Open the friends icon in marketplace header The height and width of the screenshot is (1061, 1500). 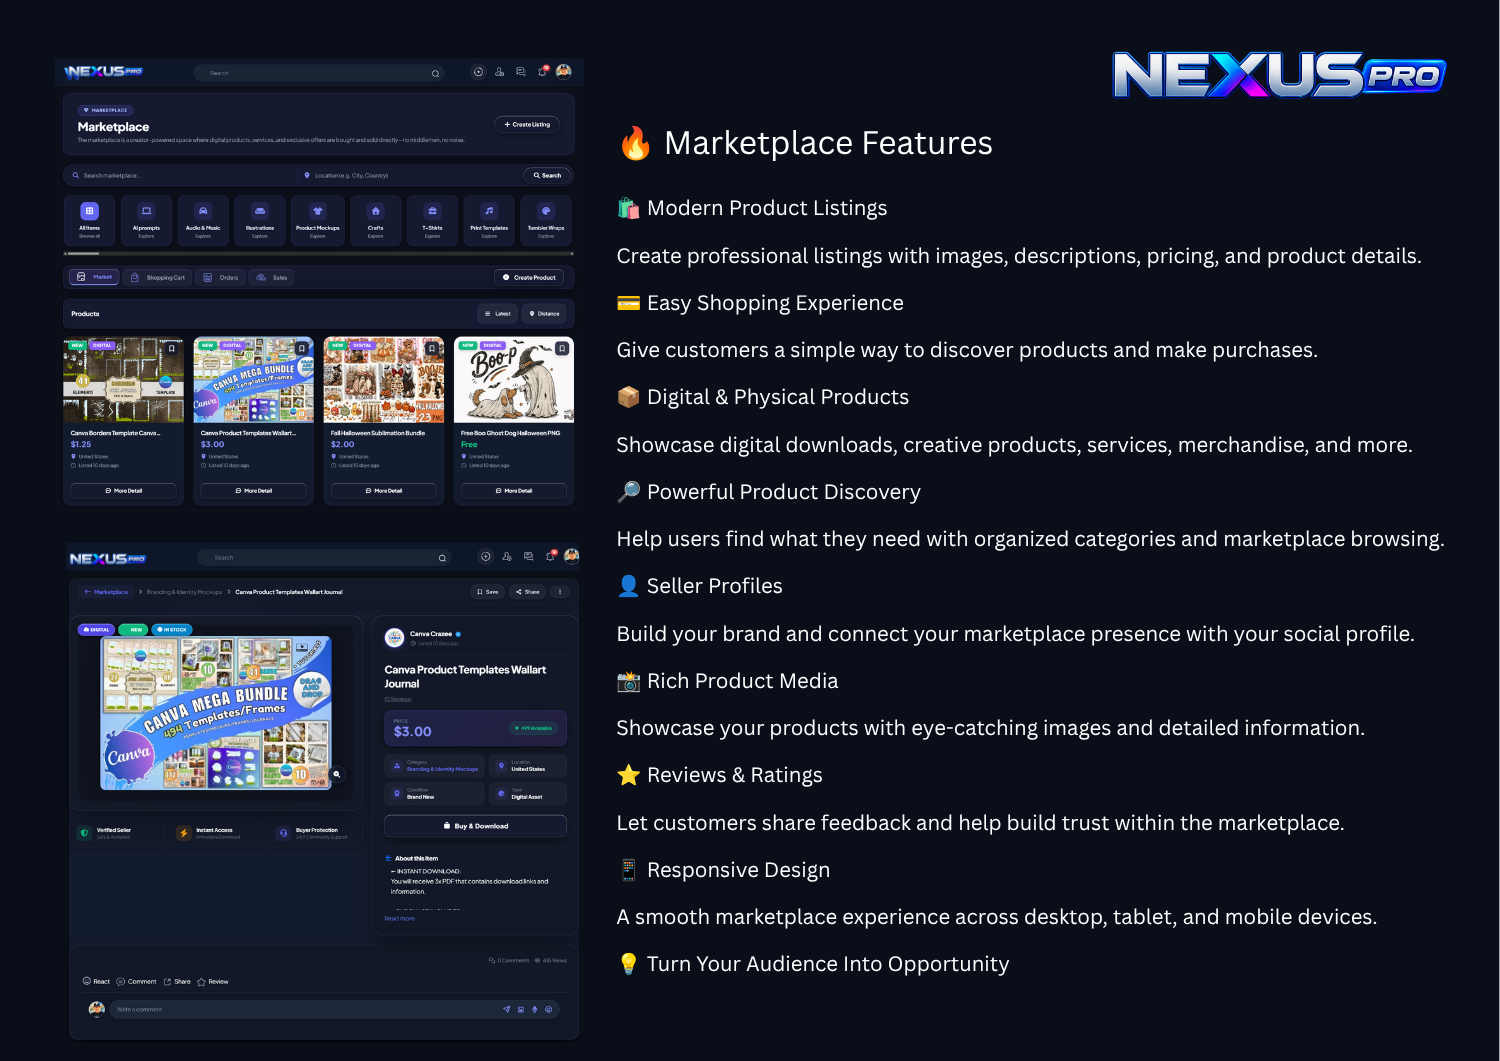tap(500, 72)
